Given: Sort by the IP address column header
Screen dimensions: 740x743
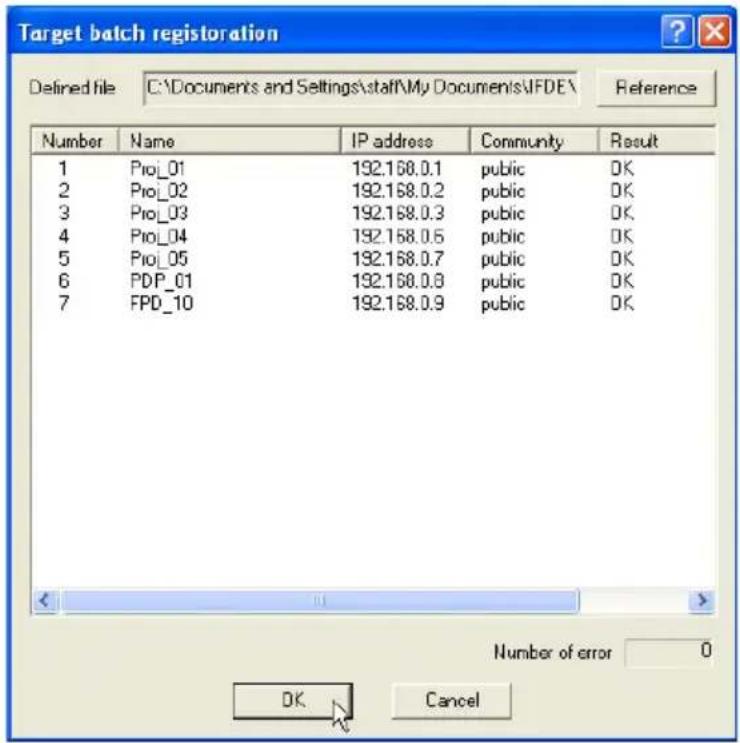Looking at the screenshot, I should point(406,141).
